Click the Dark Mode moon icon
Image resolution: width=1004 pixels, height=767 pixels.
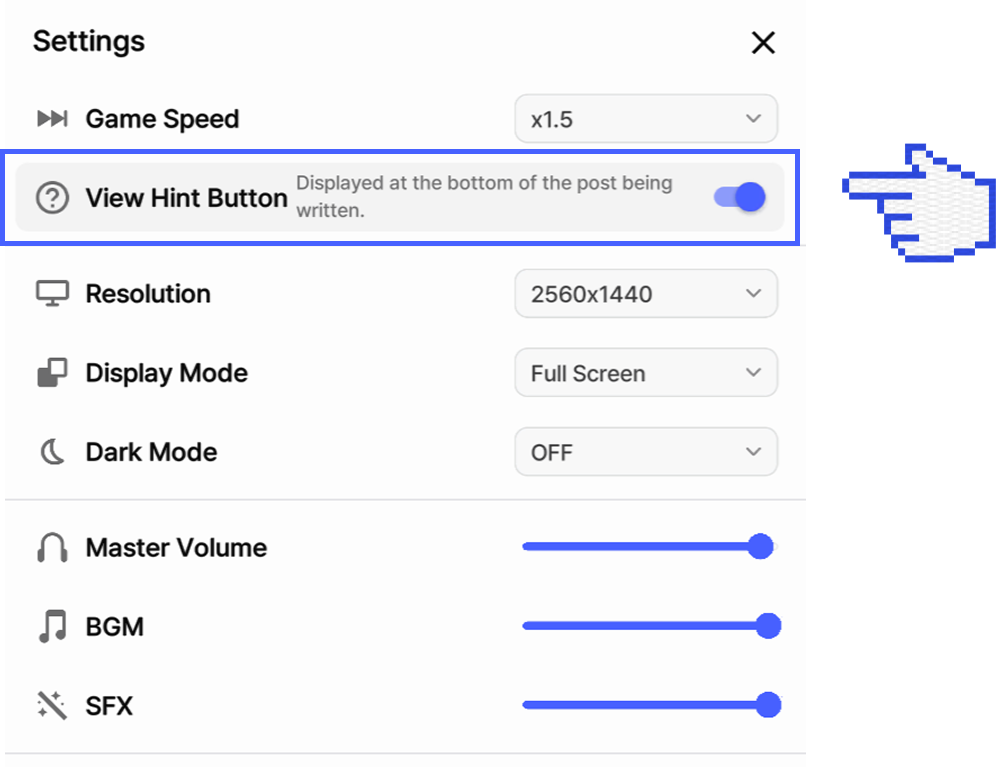[x=53, y=452]
